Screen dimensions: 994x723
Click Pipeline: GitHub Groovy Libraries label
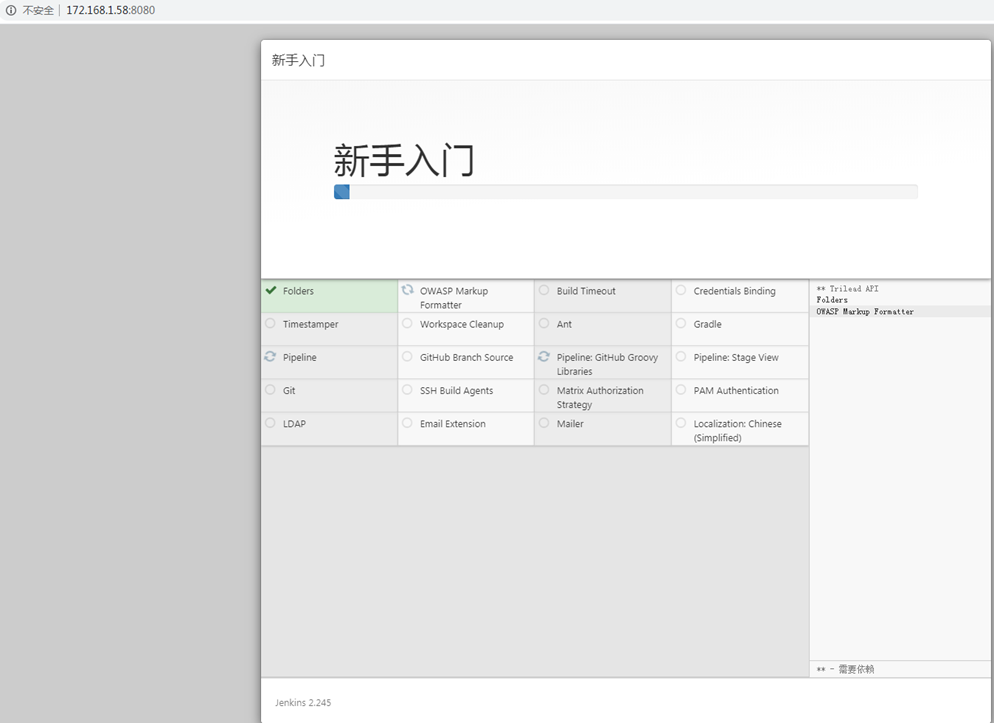pyautogui.click(x=607, y=364)
